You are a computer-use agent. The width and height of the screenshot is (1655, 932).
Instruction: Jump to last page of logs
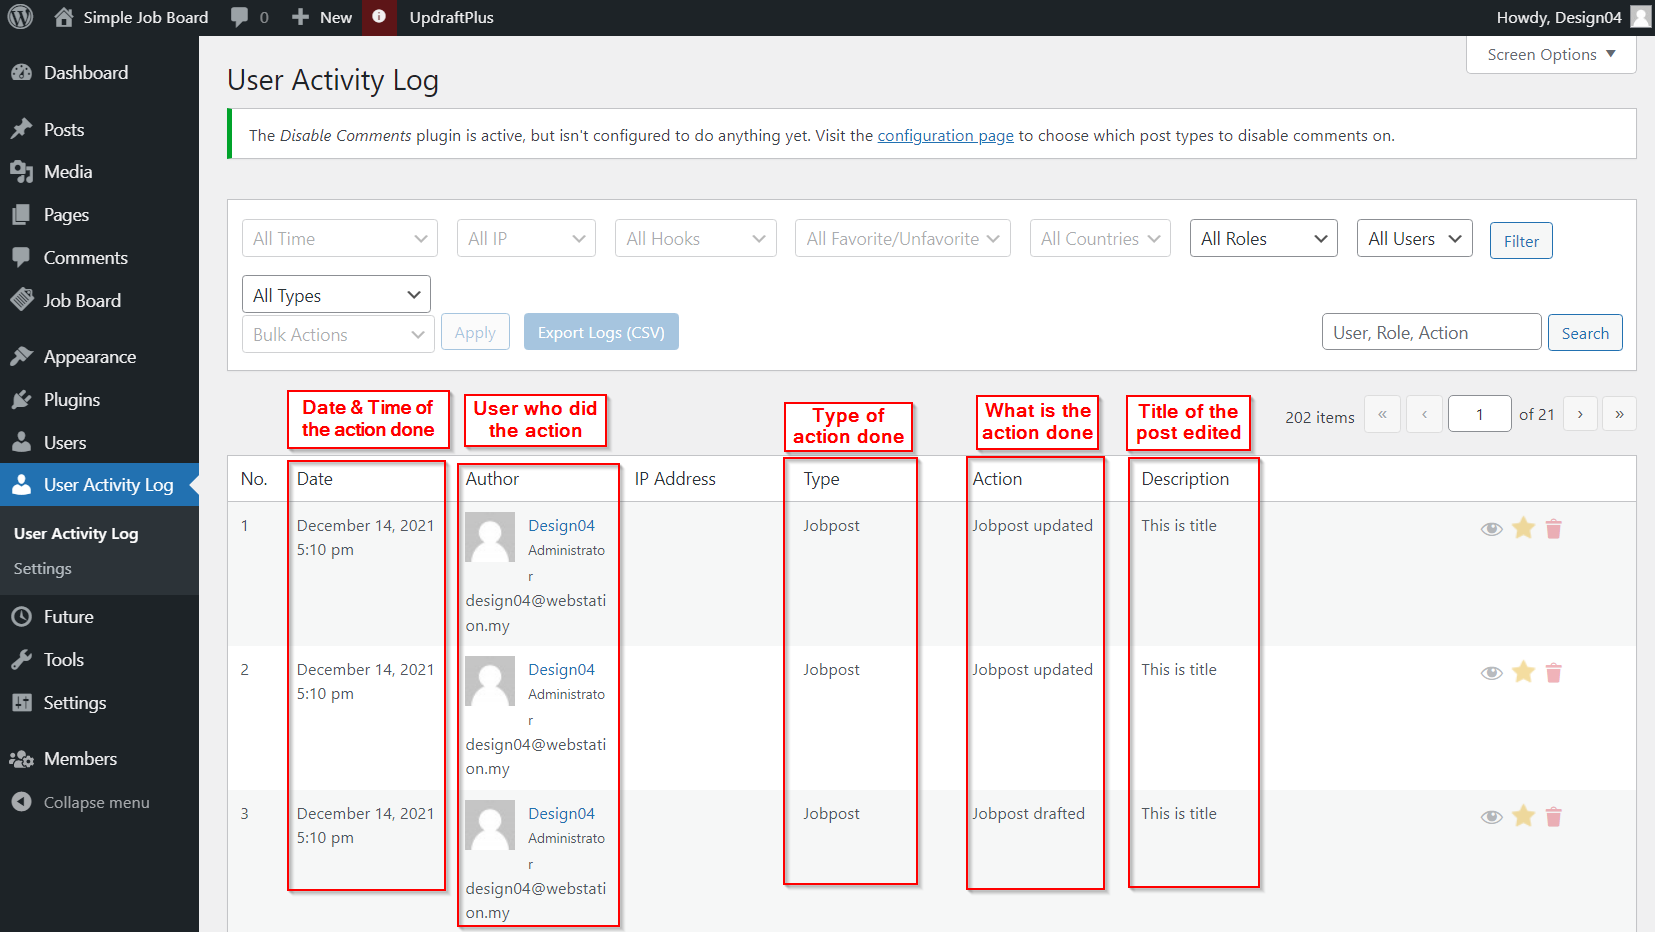pos(1619,414)
